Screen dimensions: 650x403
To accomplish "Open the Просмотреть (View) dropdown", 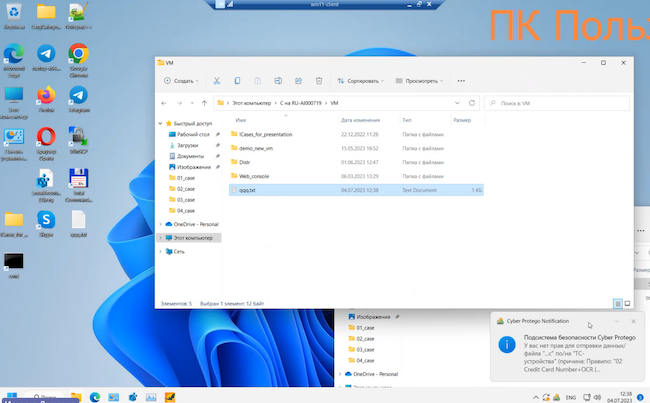I will [419, 81].
